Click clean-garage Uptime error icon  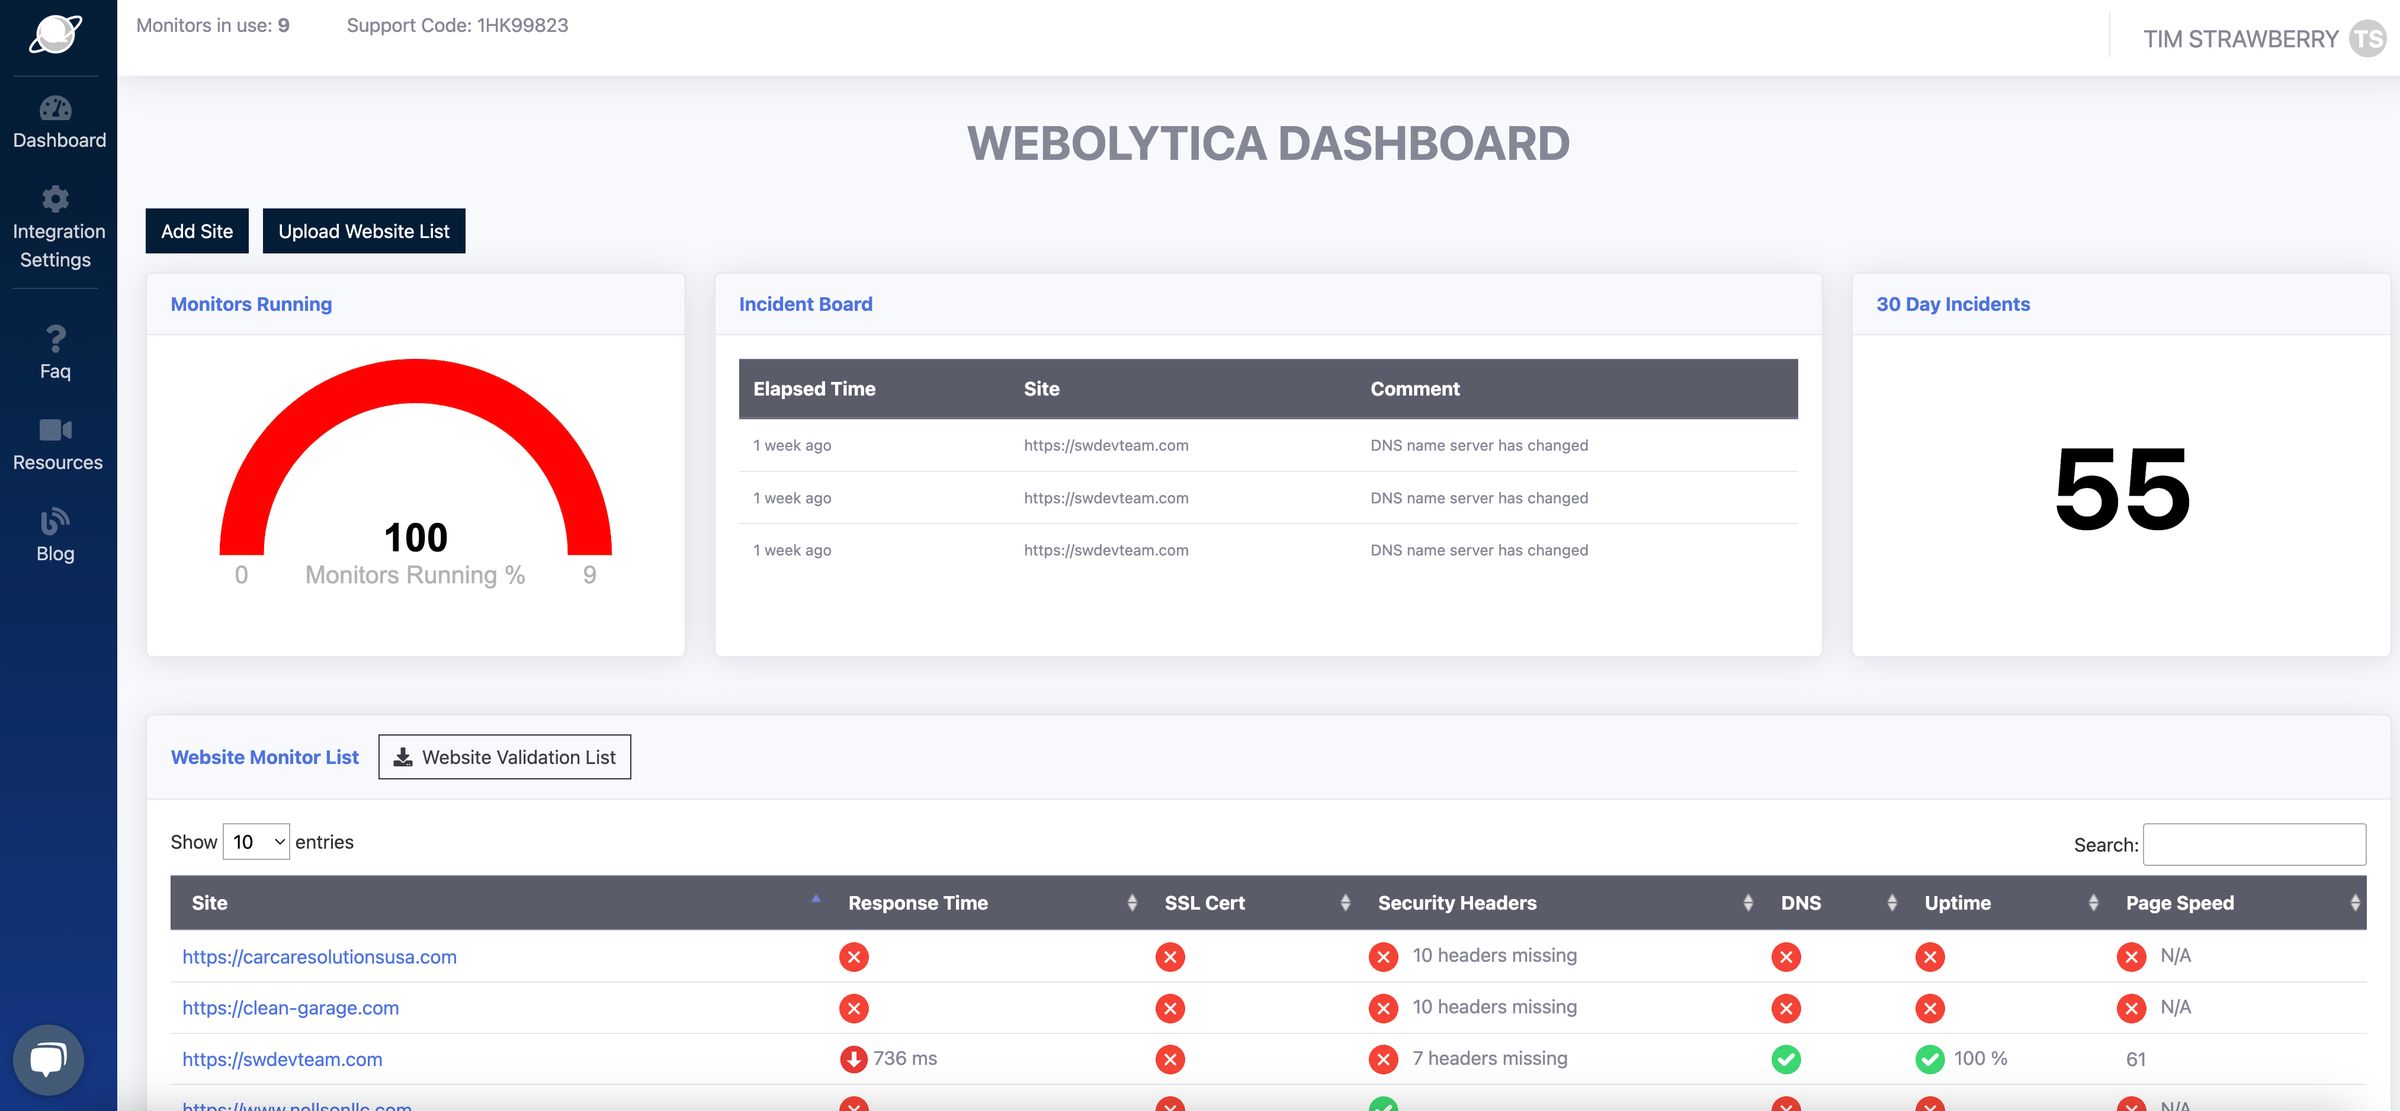(x=1930, y=1008)
